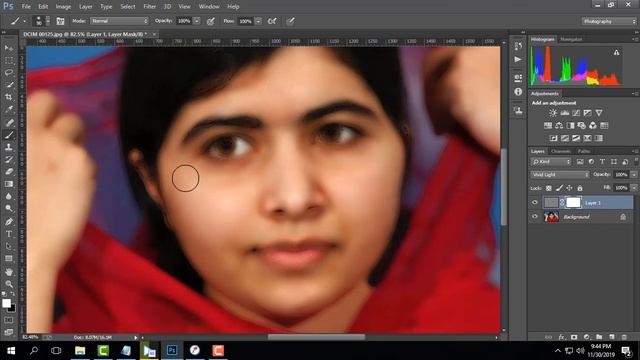
Task: Switch to the Paths tab
Action: (584, 151)
